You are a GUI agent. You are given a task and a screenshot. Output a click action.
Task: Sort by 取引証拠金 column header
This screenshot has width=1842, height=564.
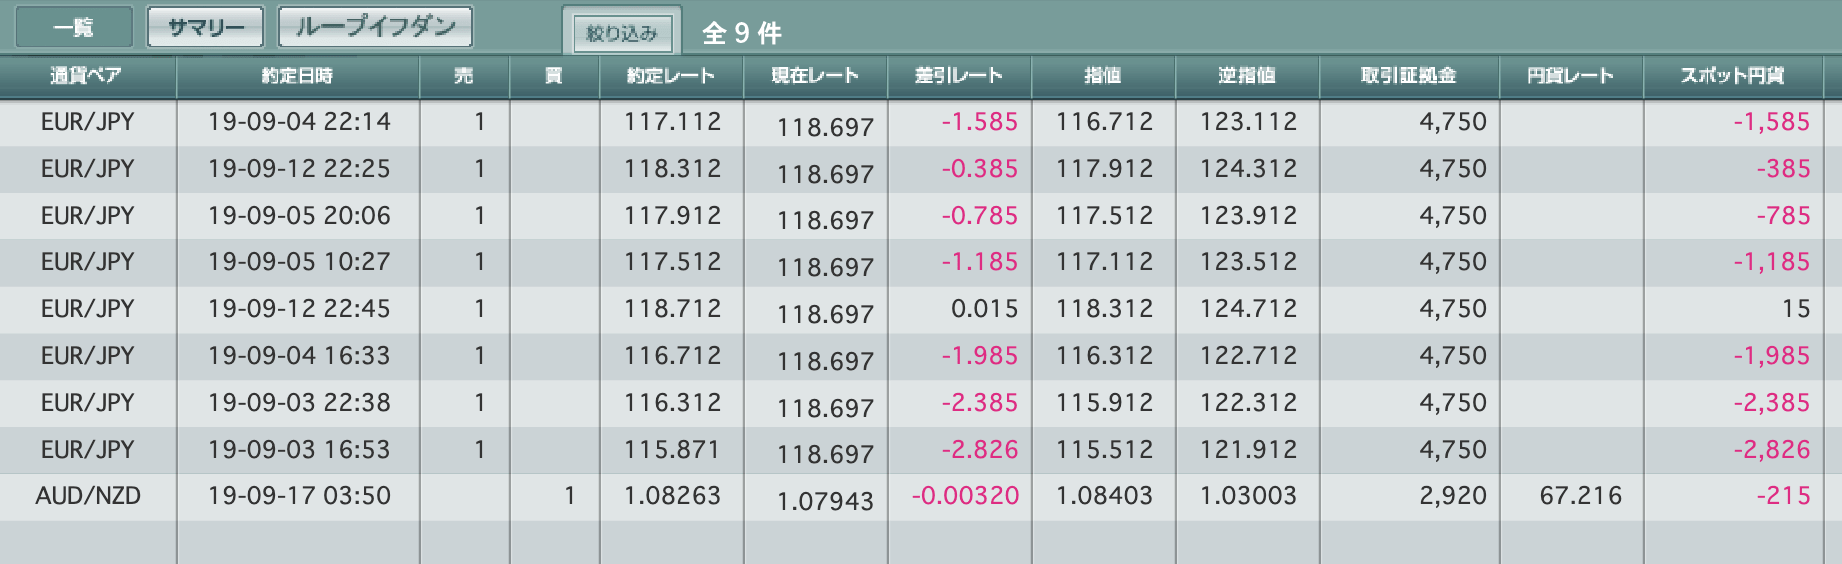pyautogui.click(x=1409, y=76)
